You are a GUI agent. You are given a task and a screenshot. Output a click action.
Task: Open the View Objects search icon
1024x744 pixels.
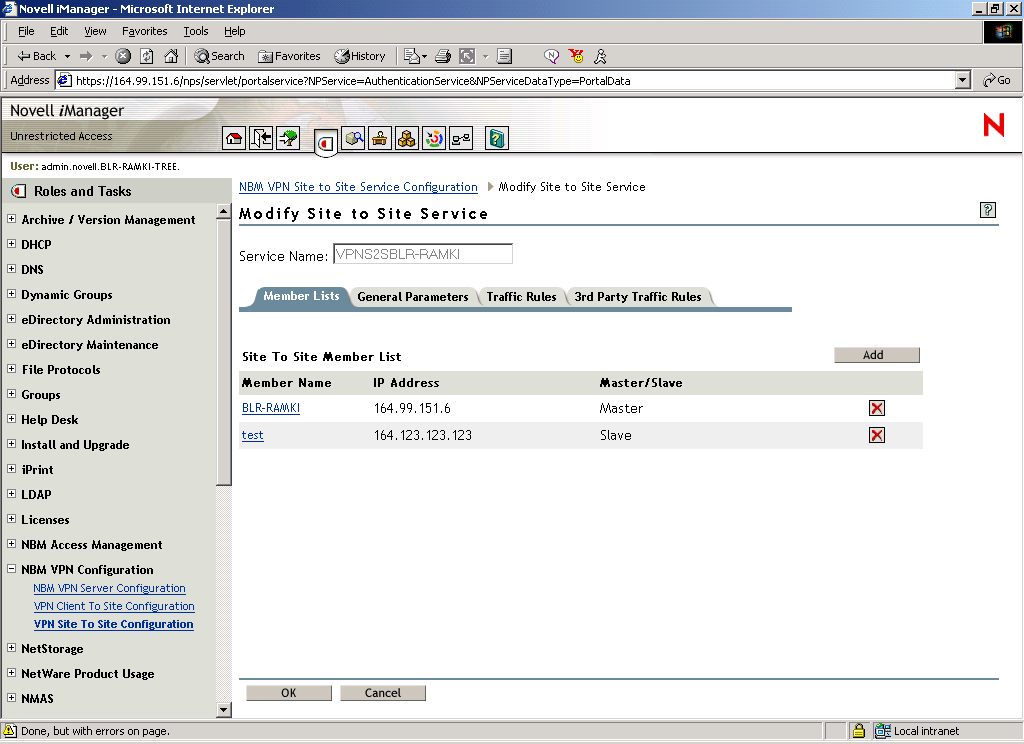(353, 138)
